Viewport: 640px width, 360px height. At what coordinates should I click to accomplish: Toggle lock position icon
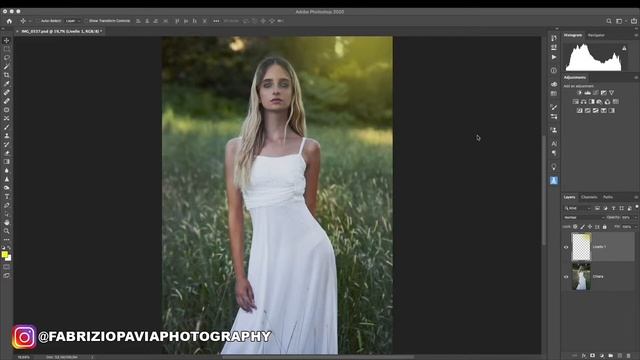[590, 227]
